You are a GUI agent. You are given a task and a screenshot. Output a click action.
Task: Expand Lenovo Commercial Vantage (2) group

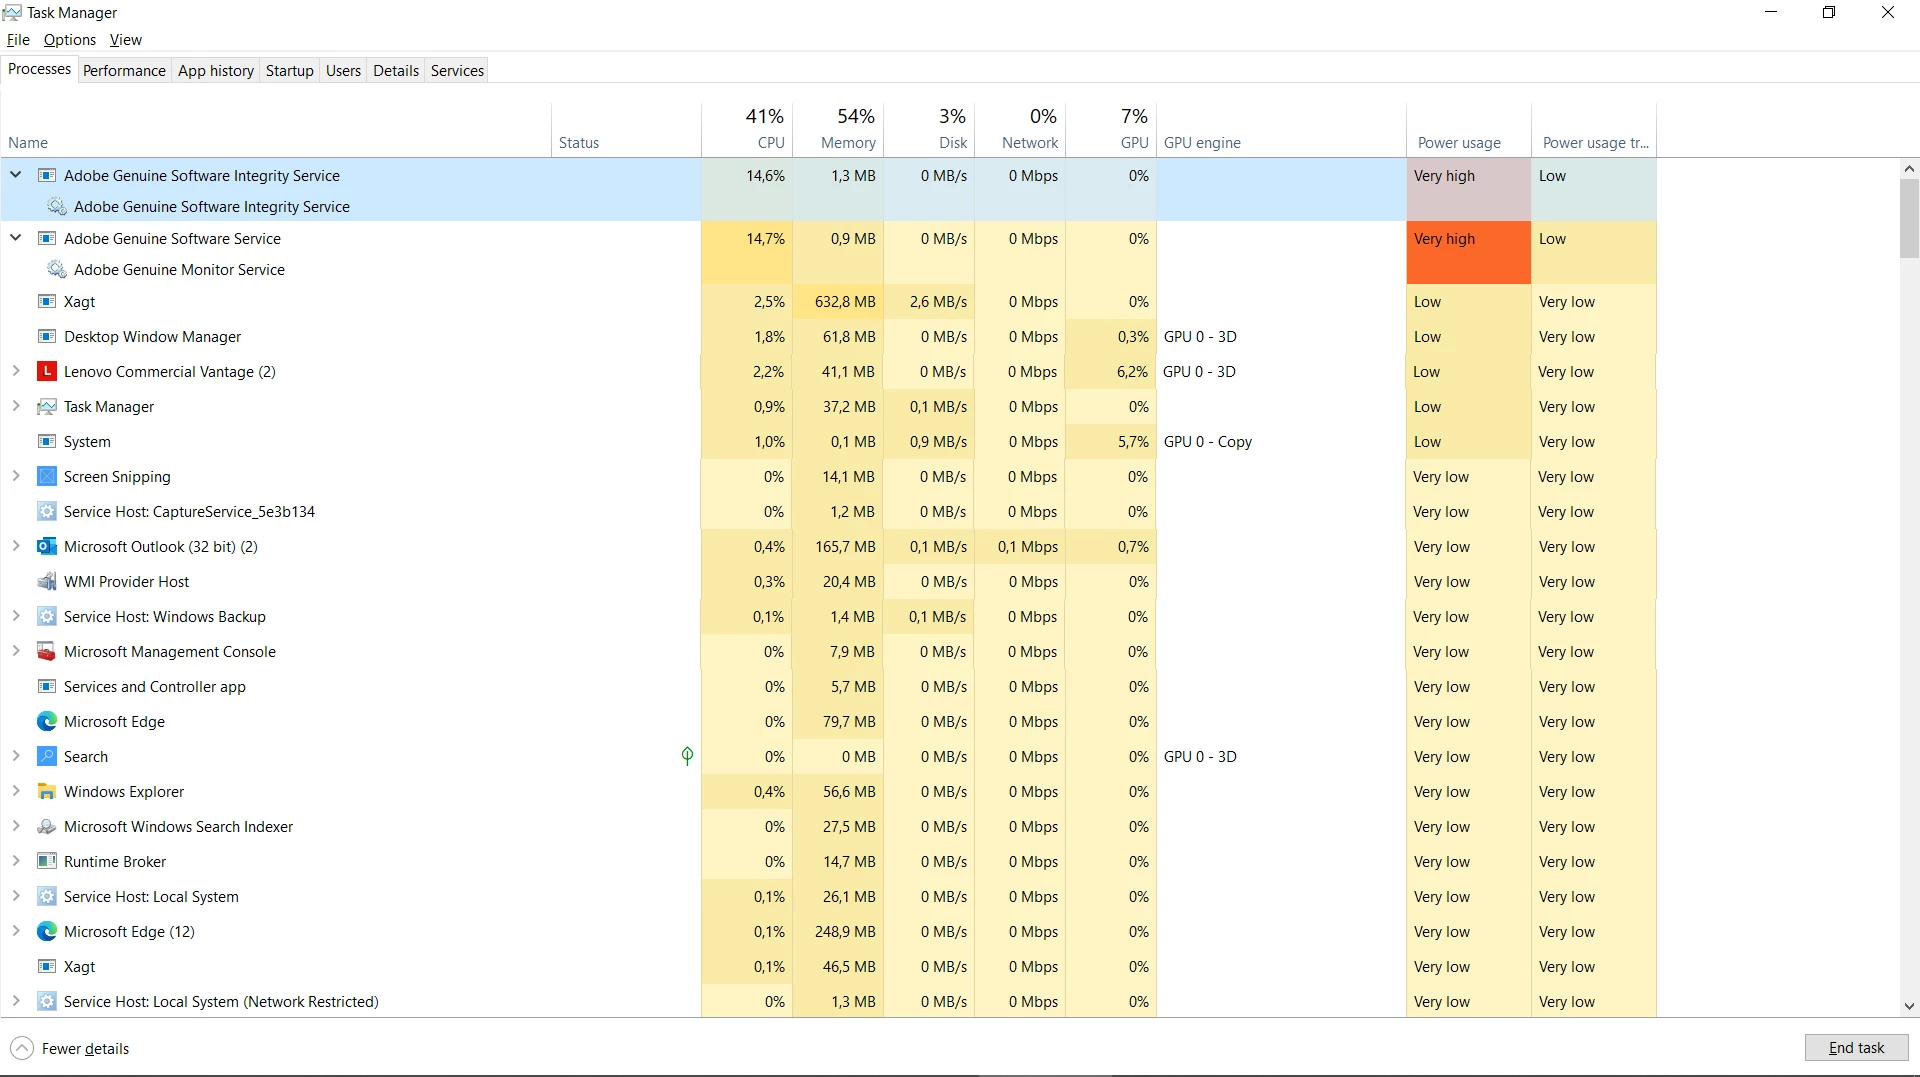pos(16,371)
